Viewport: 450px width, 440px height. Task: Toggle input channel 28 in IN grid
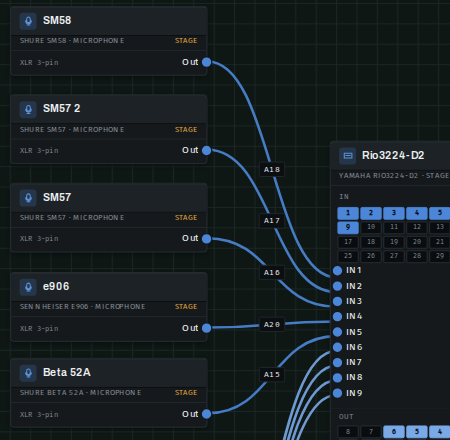[417, 256]
